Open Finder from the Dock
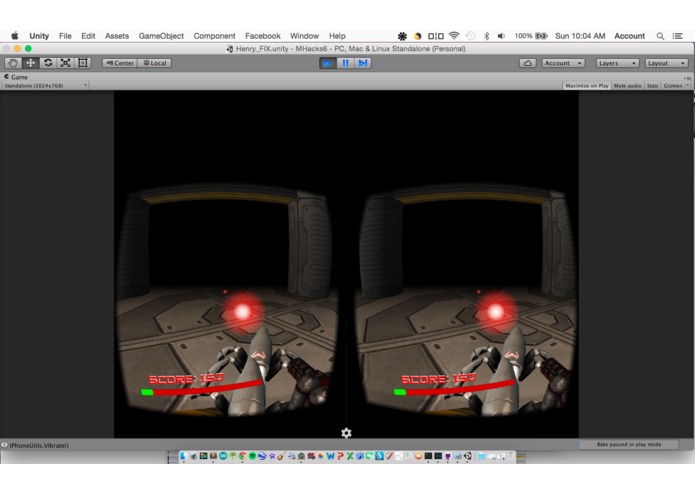Viewport: 695px width, 494px height. pyautogui.click(x=183, y=456)
